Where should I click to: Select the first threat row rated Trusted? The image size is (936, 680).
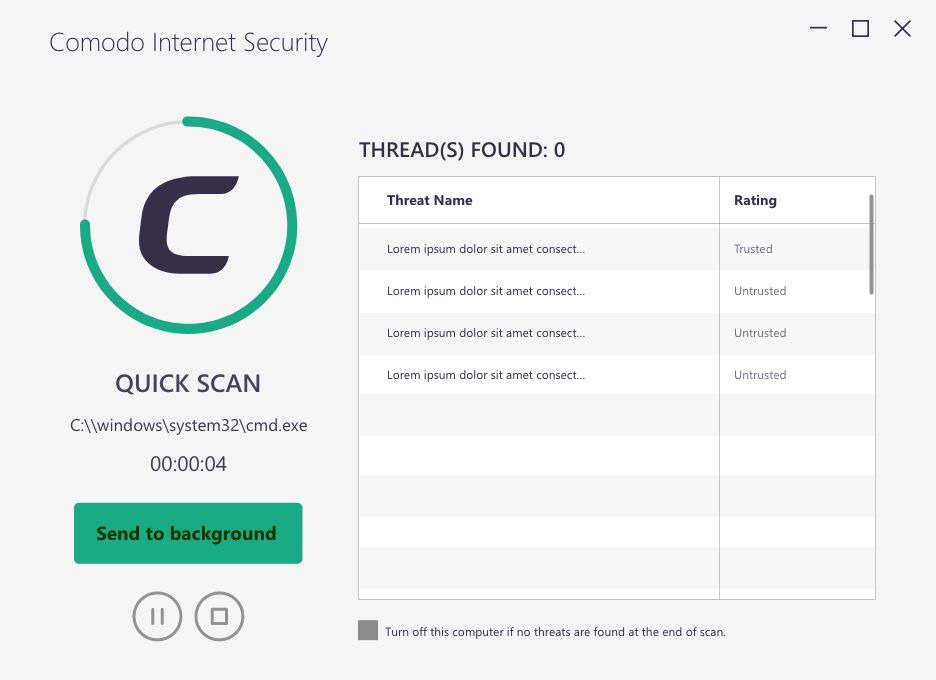click(x=617, y=249)
